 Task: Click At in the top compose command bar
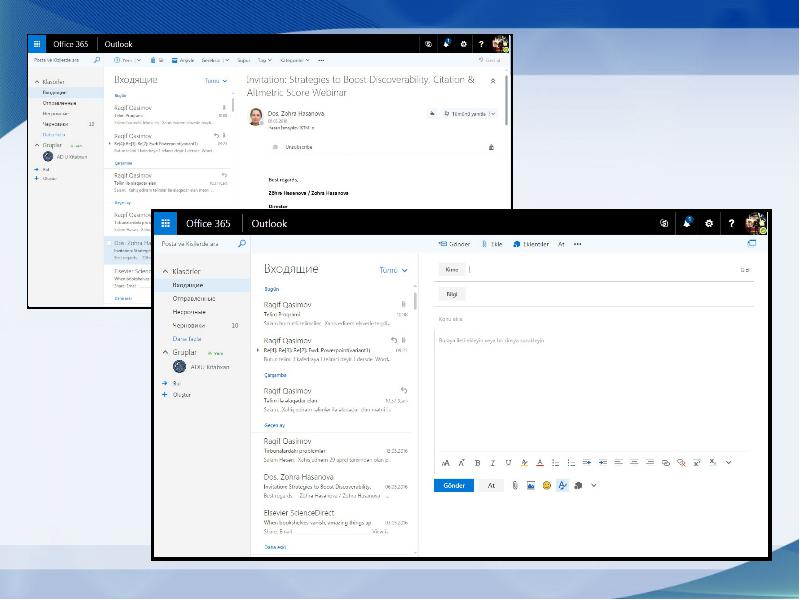561,244
